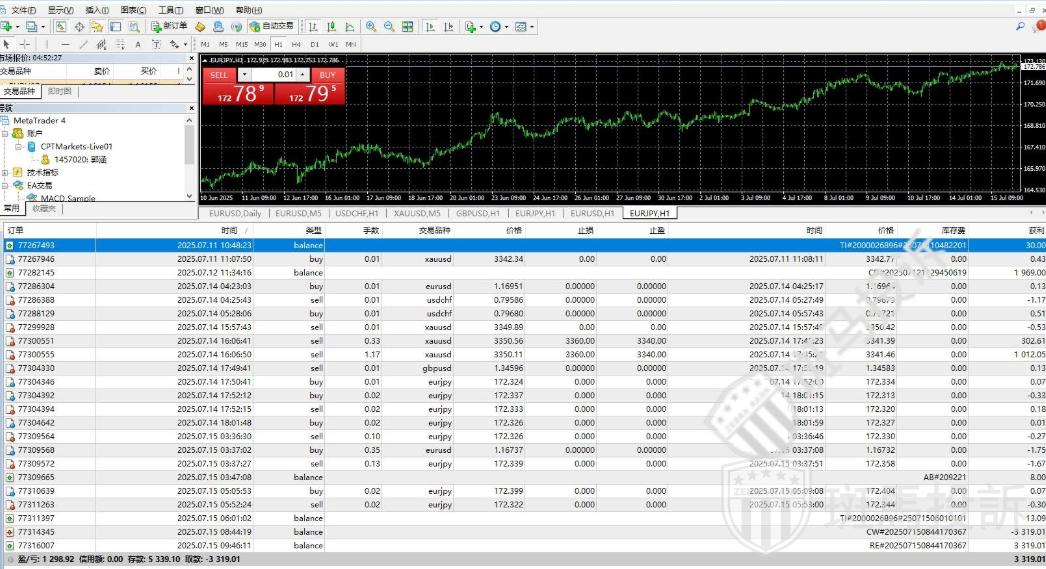Click the red SELL button on chart
This screenshot has width=1046, height=569.
click(x=220, y=75)
